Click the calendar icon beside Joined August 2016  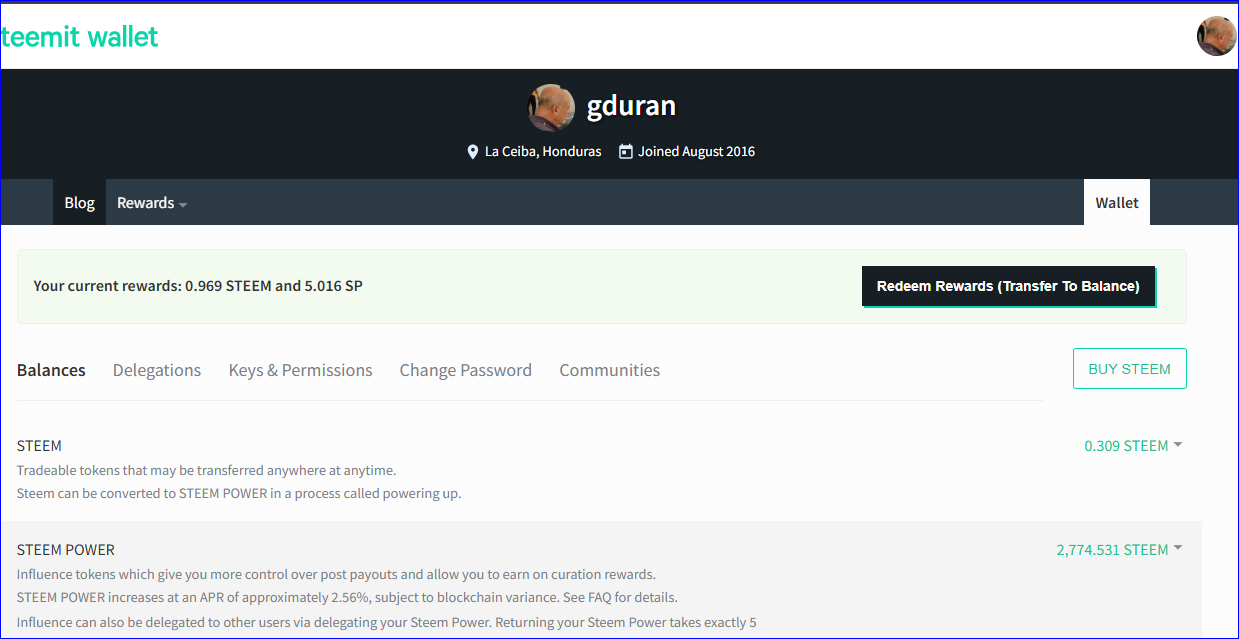click(x=626, y=152)
